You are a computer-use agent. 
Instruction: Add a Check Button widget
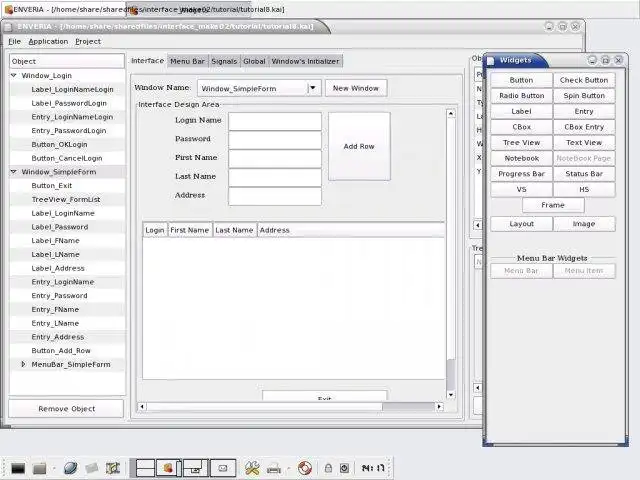[584, 80]
